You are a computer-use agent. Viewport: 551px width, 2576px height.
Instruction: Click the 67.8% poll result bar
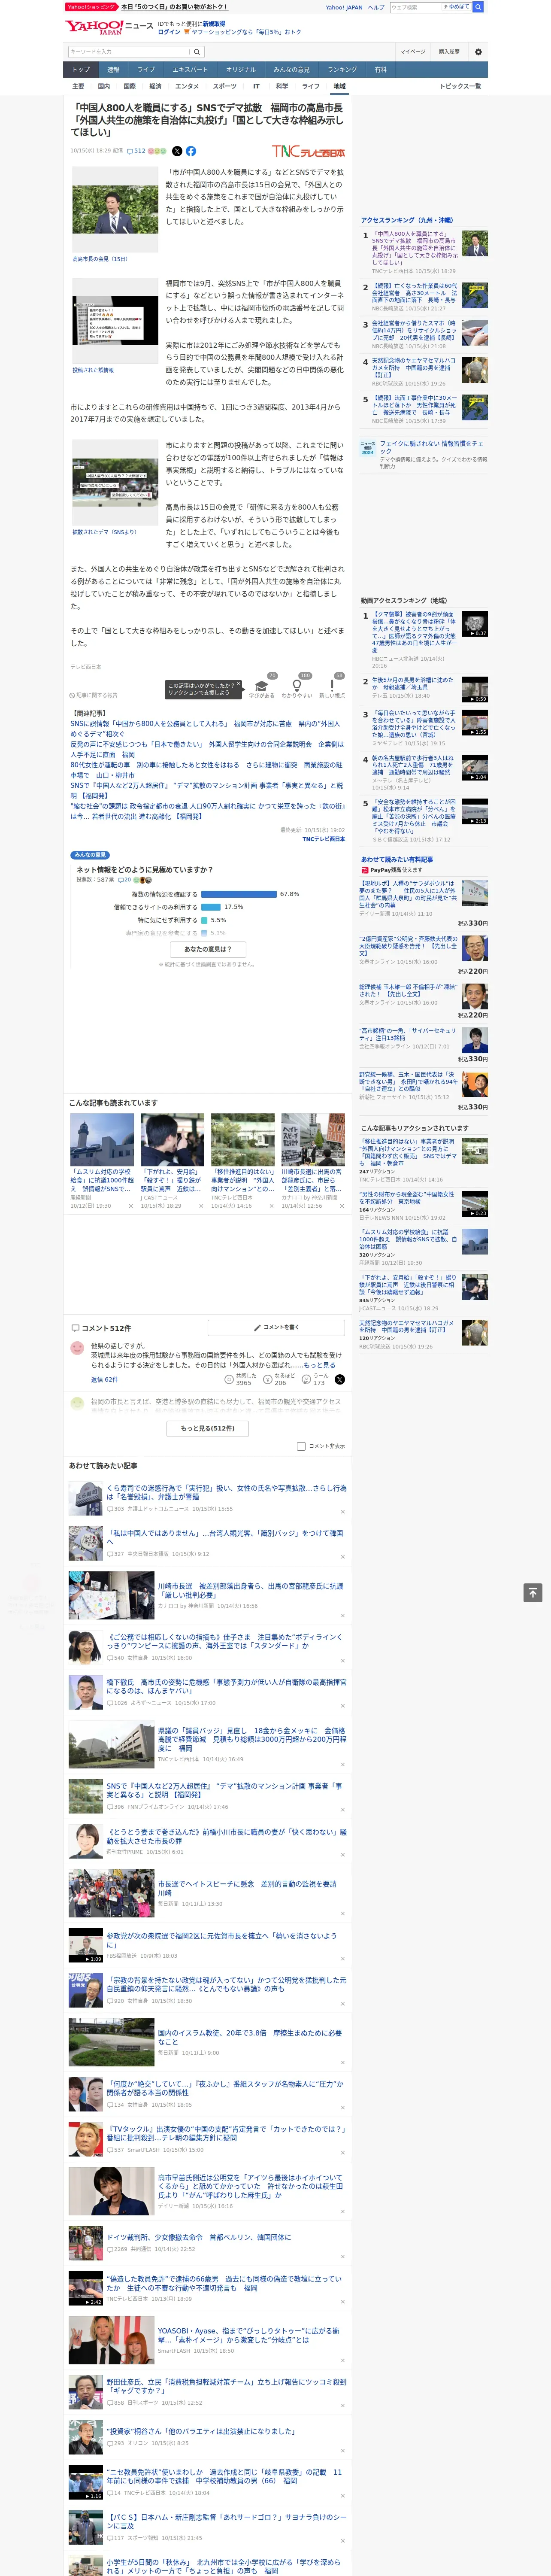coord(240,894)
